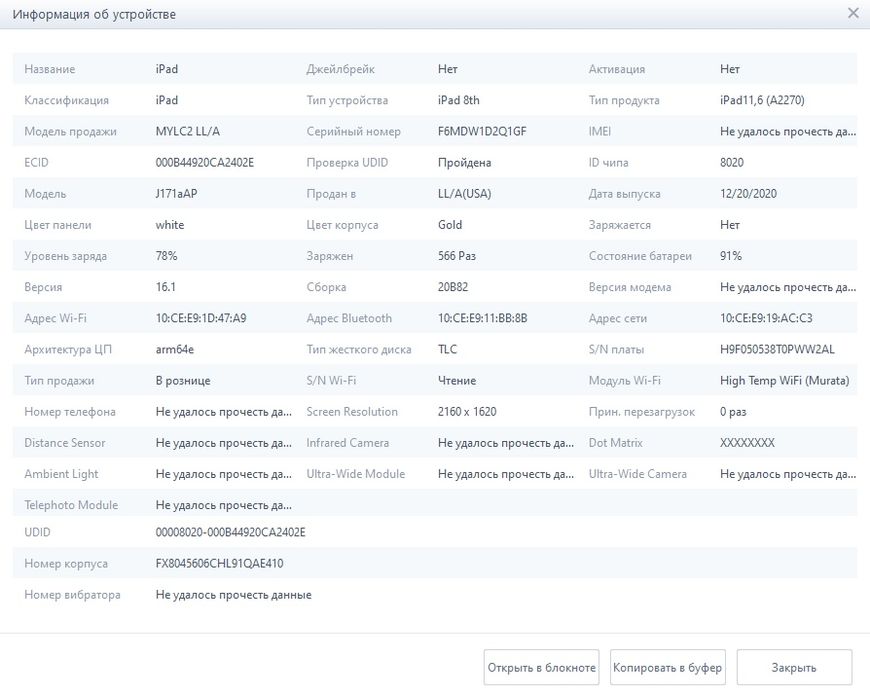
Task: Click manufacture date 12/20/2020
Action: [748, 194]
